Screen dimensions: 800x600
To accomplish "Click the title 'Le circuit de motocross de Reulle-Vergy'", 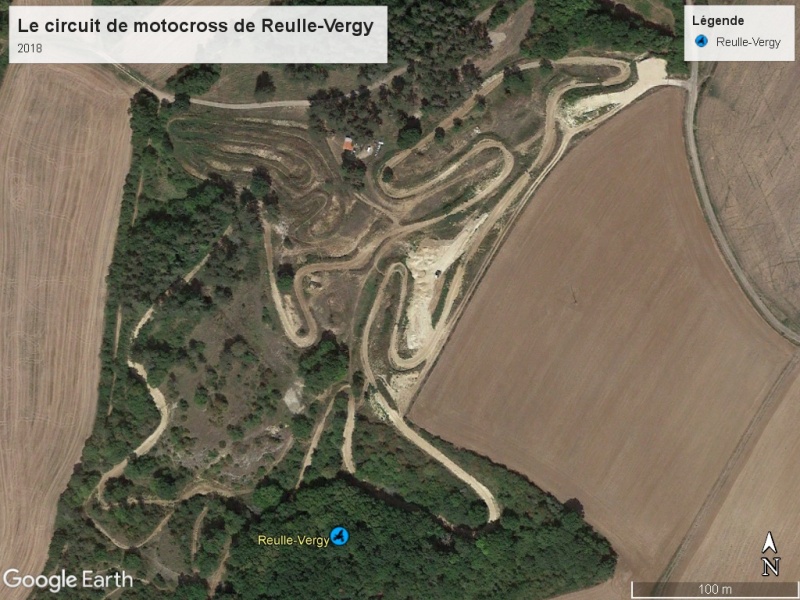I will point(195,26).
